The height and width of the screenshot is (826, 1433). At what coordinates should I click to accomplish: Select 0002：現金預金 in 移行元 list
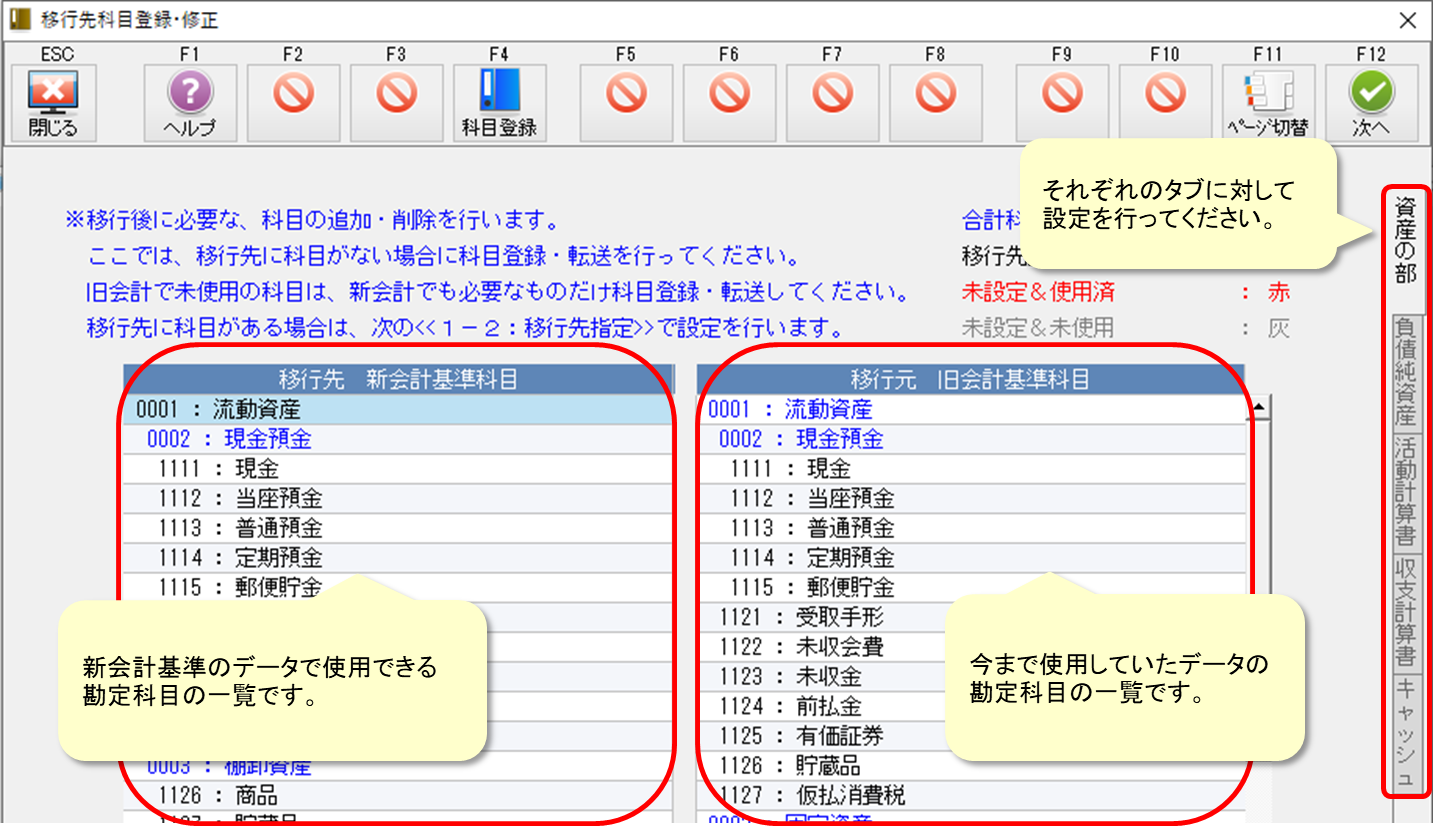pyautogui.click(x=972, y=439)
